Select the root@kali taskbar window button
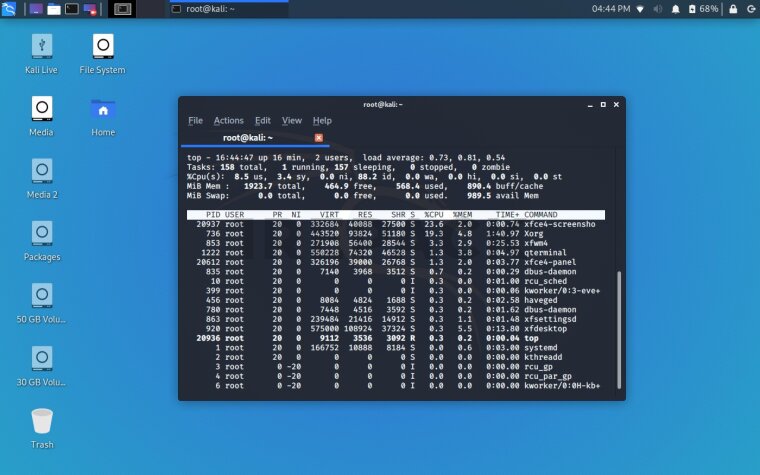Image resolution: width=760 pixels, height=475 pixels. pos(226,9)
